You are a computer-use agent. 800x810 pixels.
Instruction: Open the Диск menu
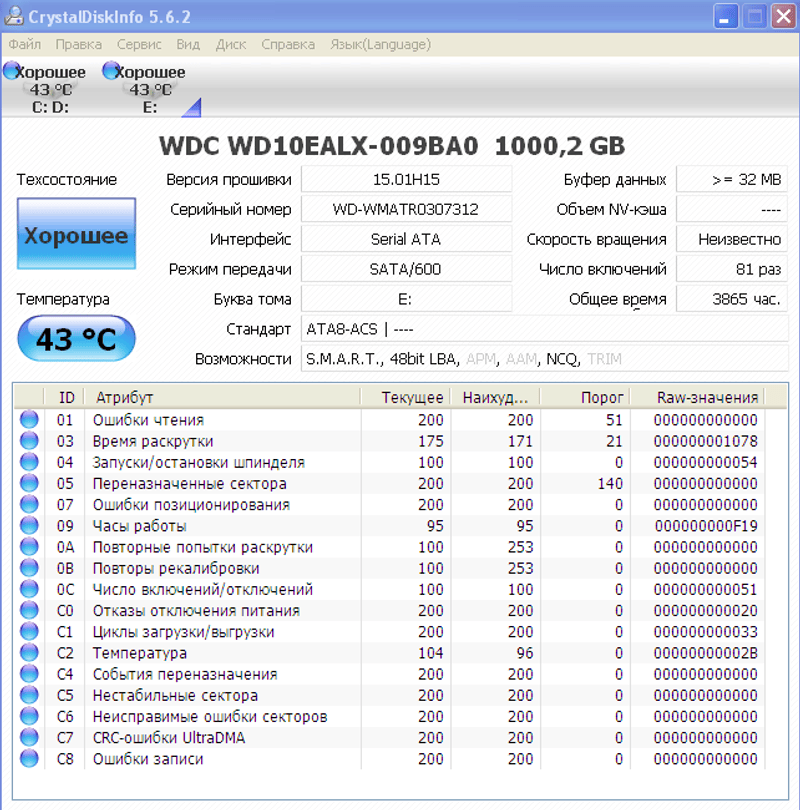(231, 44)
